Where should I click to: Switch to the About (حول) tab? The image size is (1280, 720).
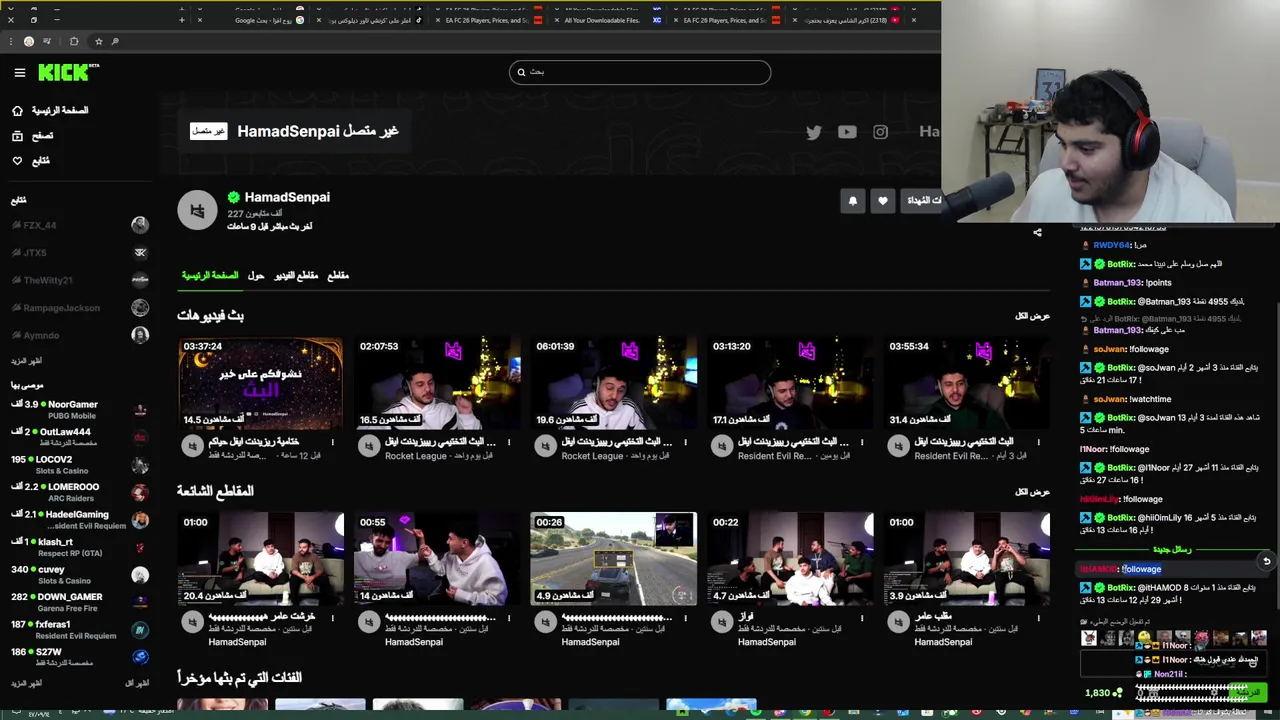click(256, 275)
